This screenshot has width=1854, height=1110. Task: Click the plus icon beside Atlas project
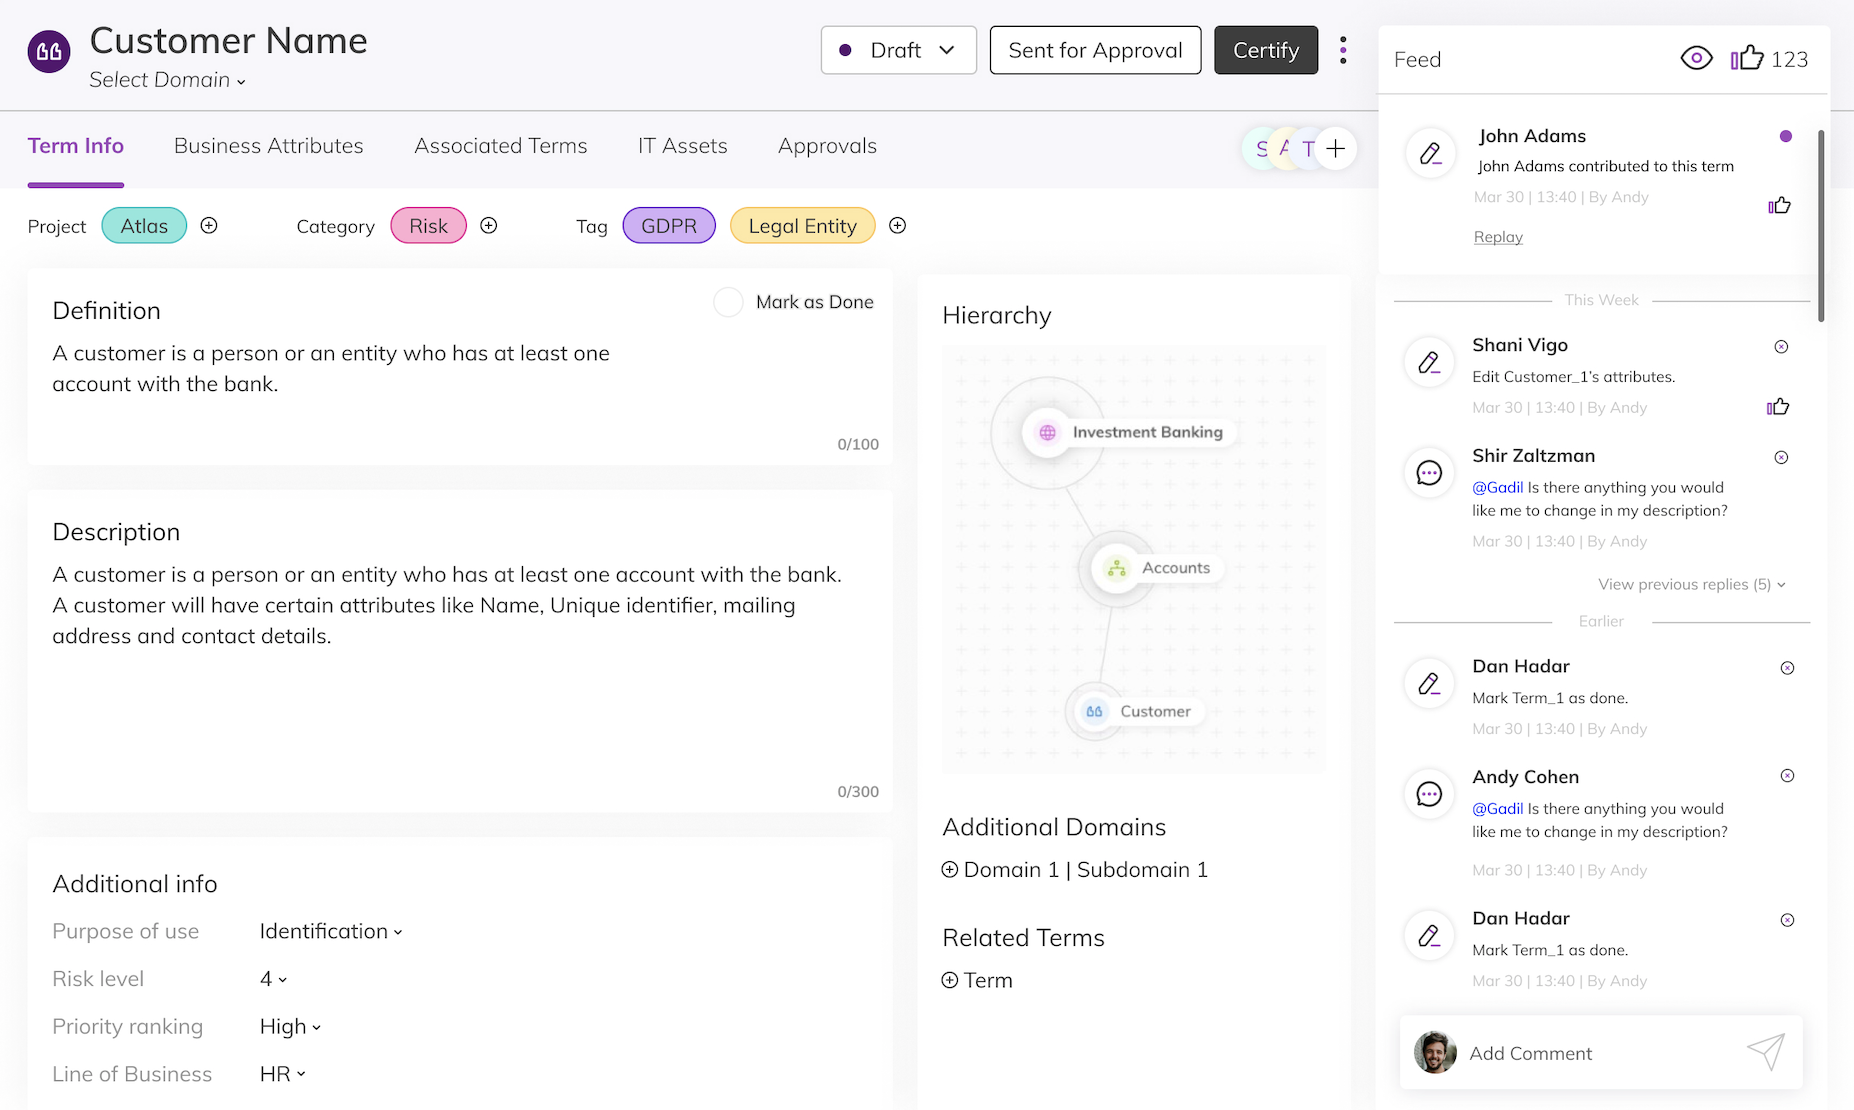point(209,226)
